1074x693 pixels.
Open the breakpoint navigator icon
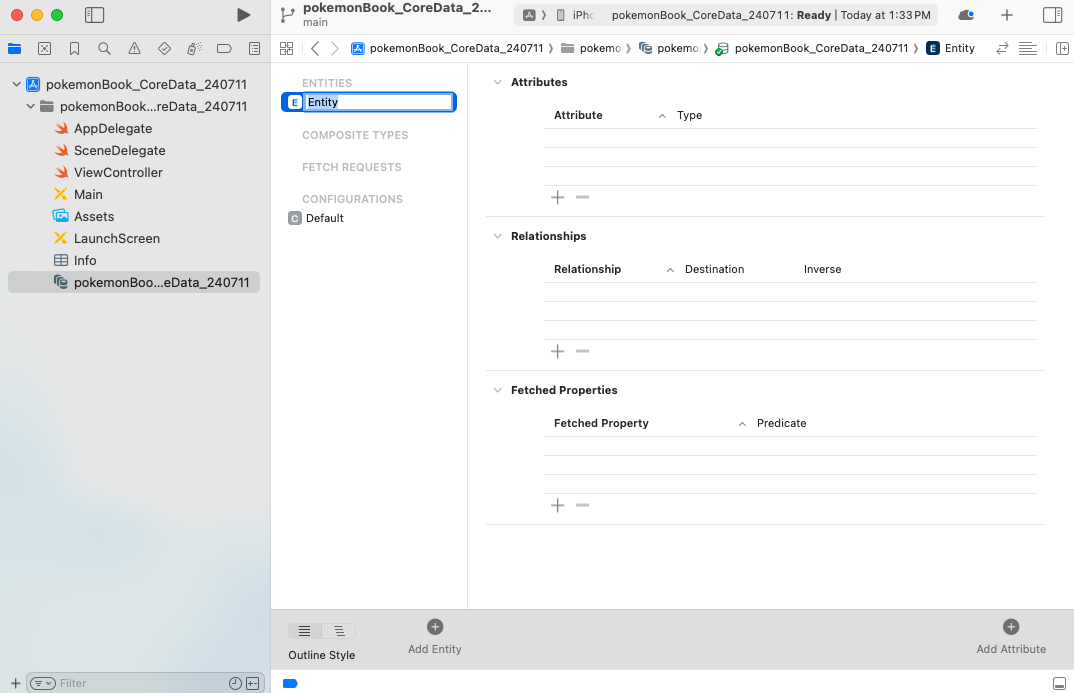pyautogui.click(x=224, y=49)
